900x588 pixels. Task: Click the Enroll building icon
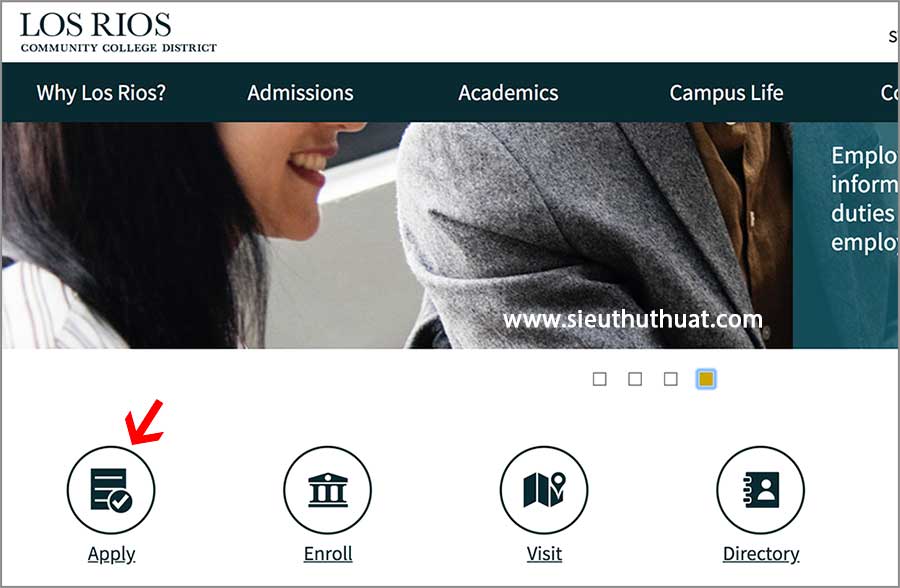click(x=327, y=490)
